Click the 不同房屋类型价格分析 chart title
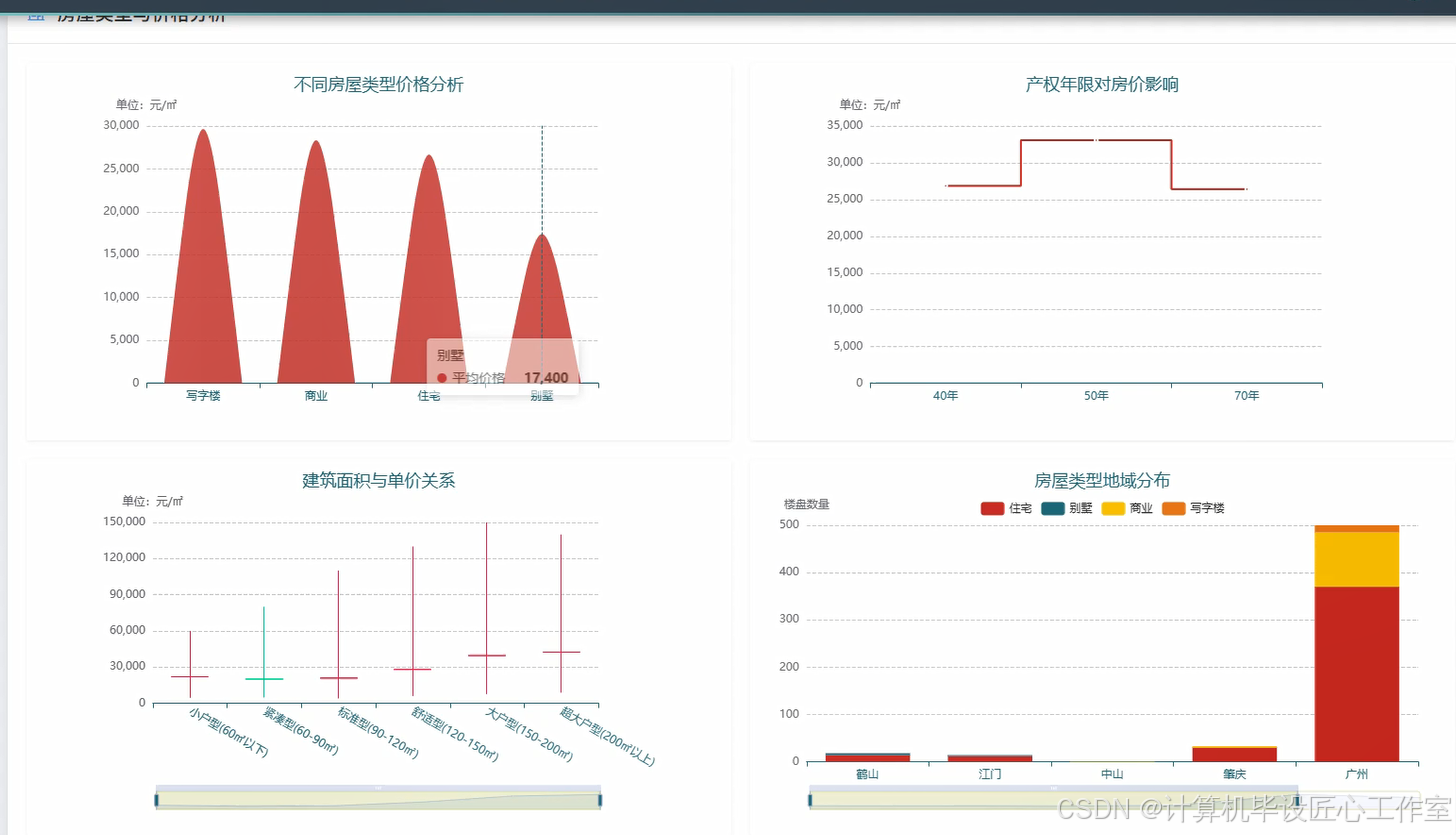 click(x=379, y=85)
